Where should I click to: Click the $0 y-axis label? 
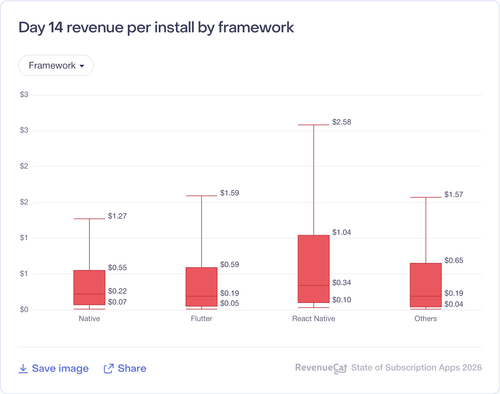(24, 310)
